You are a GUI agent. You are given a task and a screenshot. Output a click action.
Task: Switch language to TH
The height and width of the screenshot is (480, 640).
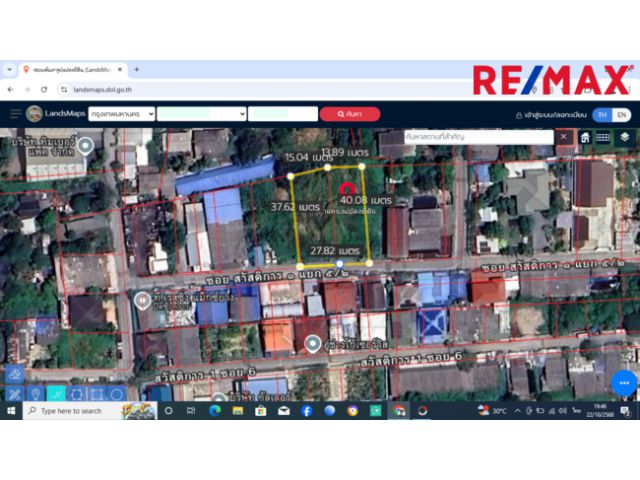tap(602, 114)
